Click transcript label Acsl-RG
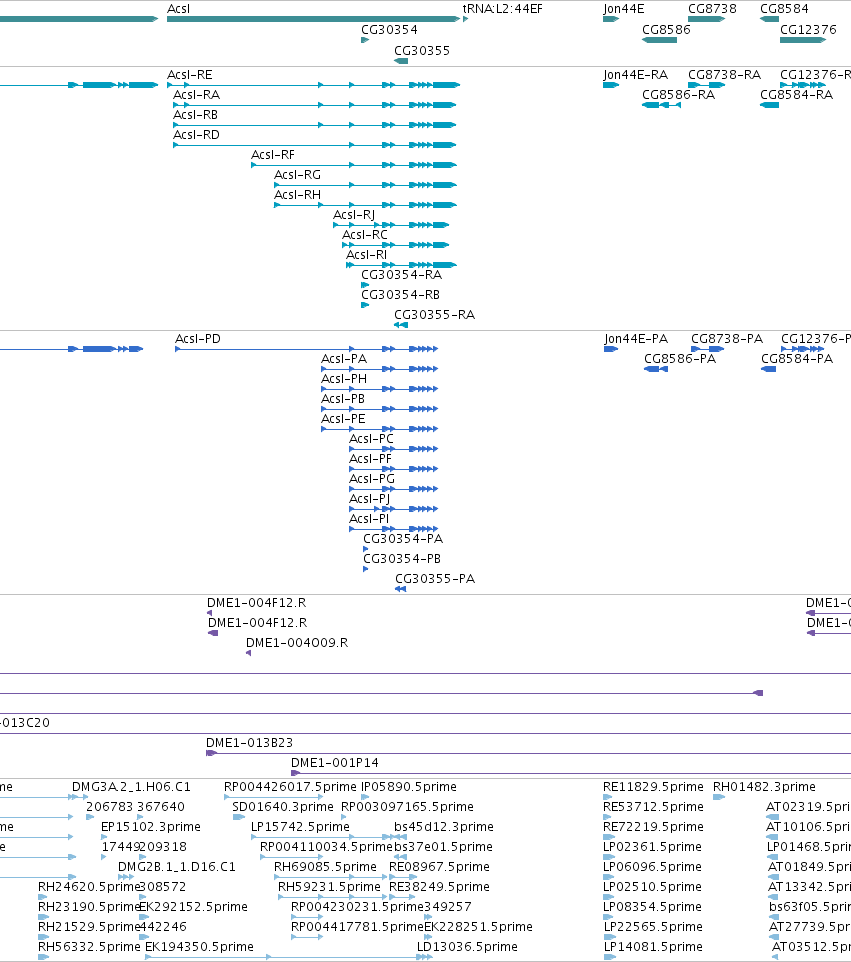 298,175
